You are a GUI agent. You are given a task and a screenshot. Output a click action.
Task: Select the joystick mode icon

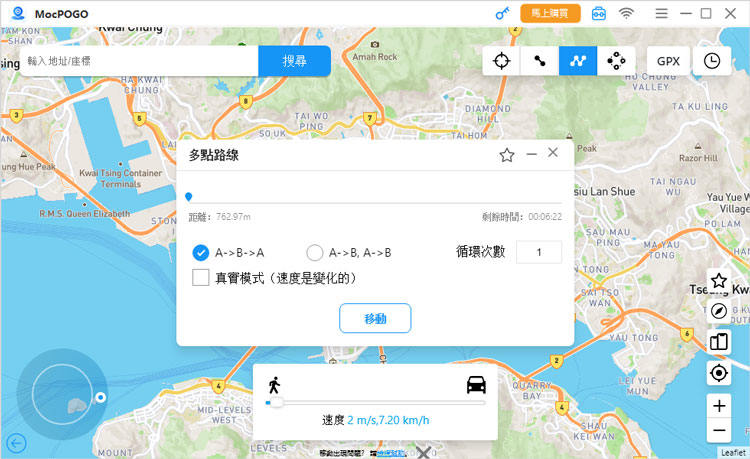click(616, 61)
